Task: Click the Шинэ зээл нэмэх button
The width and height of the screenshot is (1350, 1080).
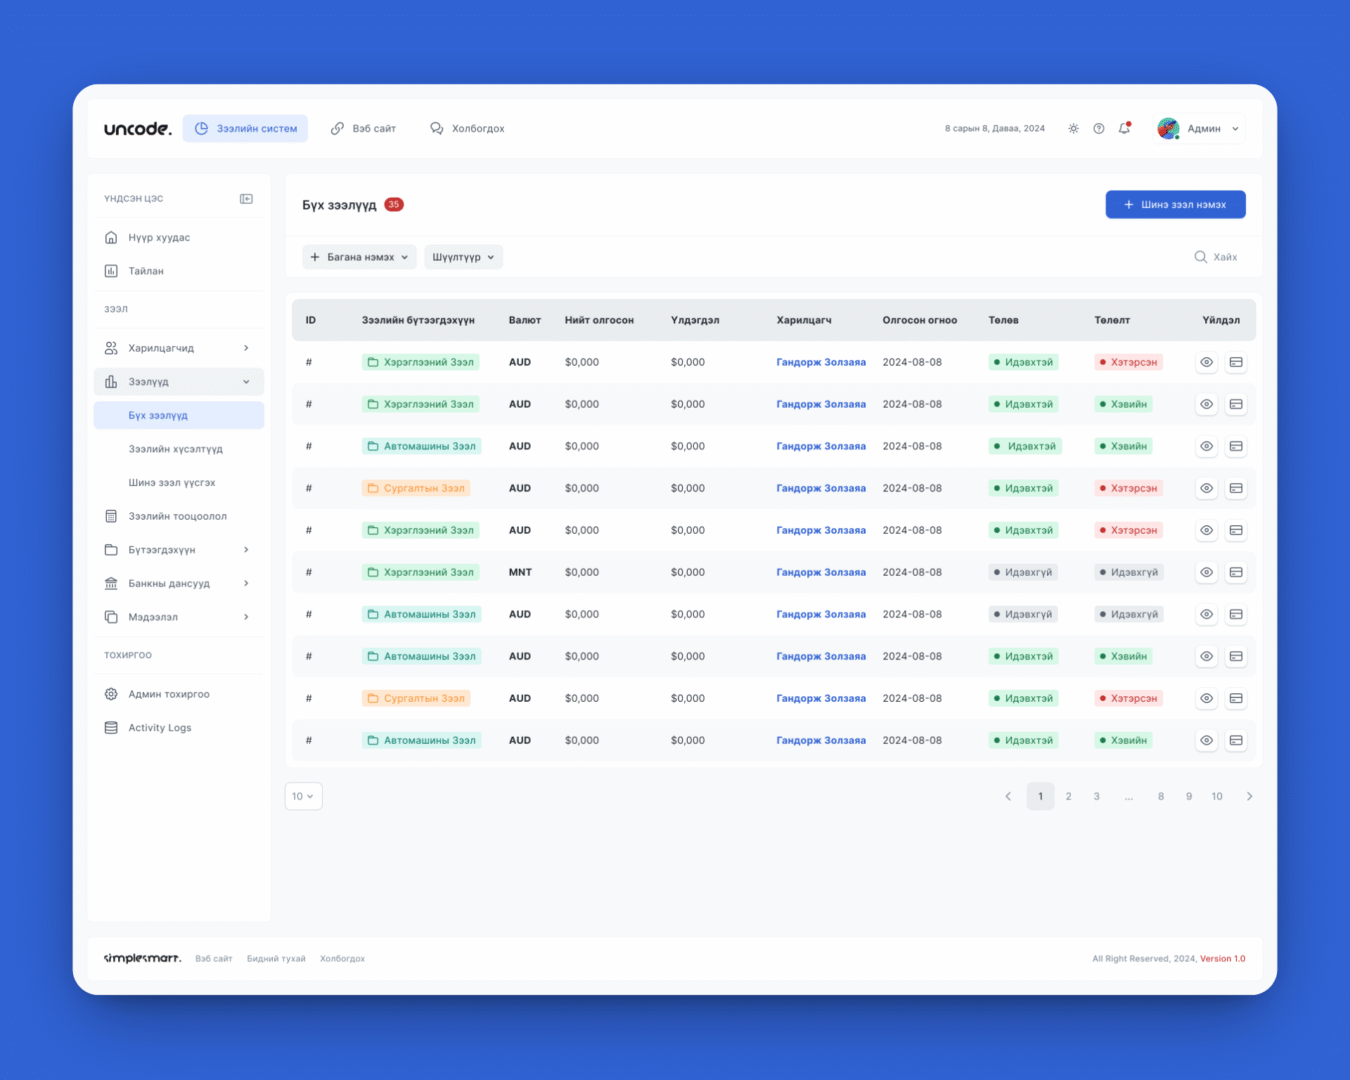Action: pos(1175,204)
